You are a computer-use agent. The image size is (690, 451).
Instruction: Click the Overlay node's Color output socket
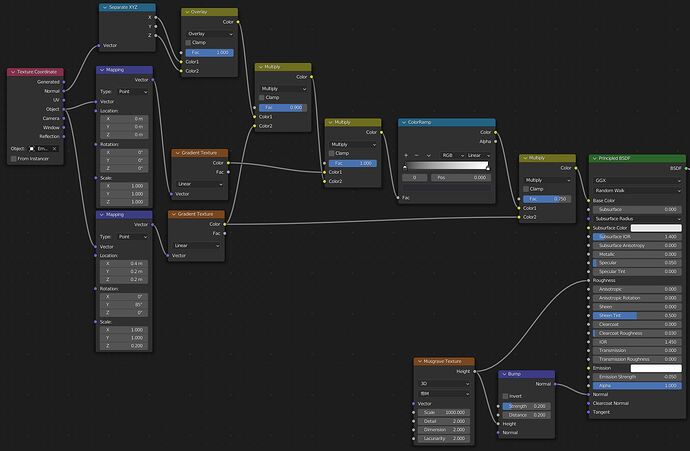238,22
